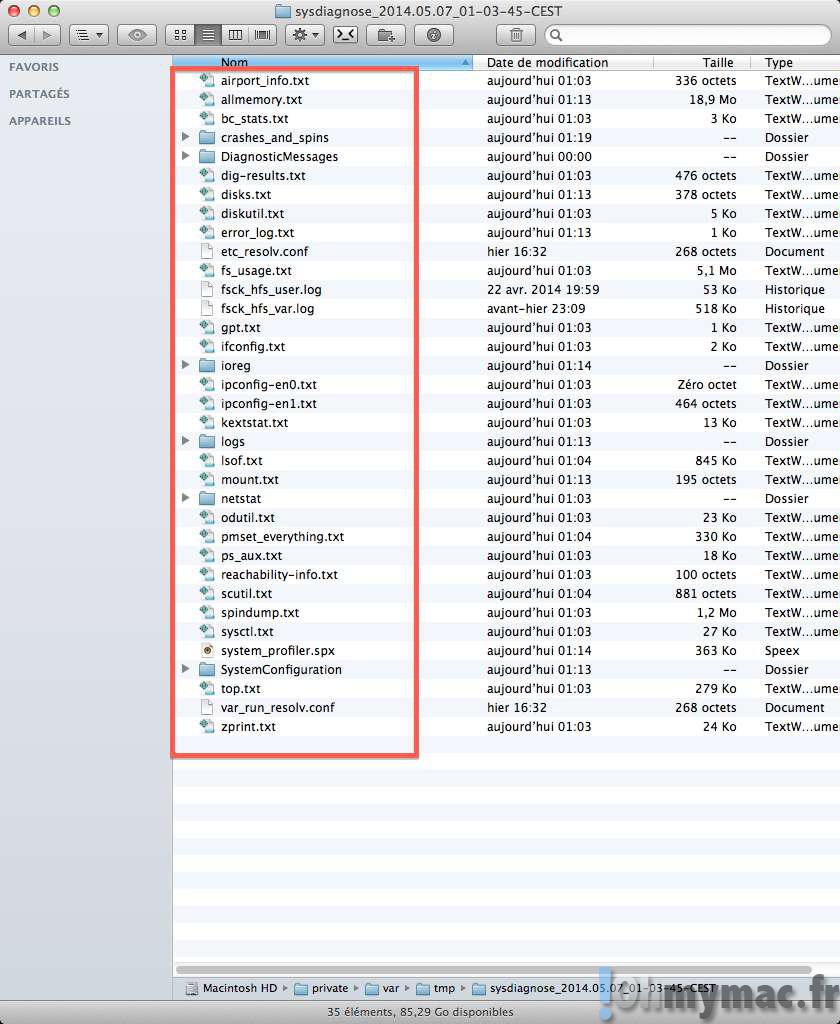
Task: Click the Finder search field
Action: (x=690, y=35)
